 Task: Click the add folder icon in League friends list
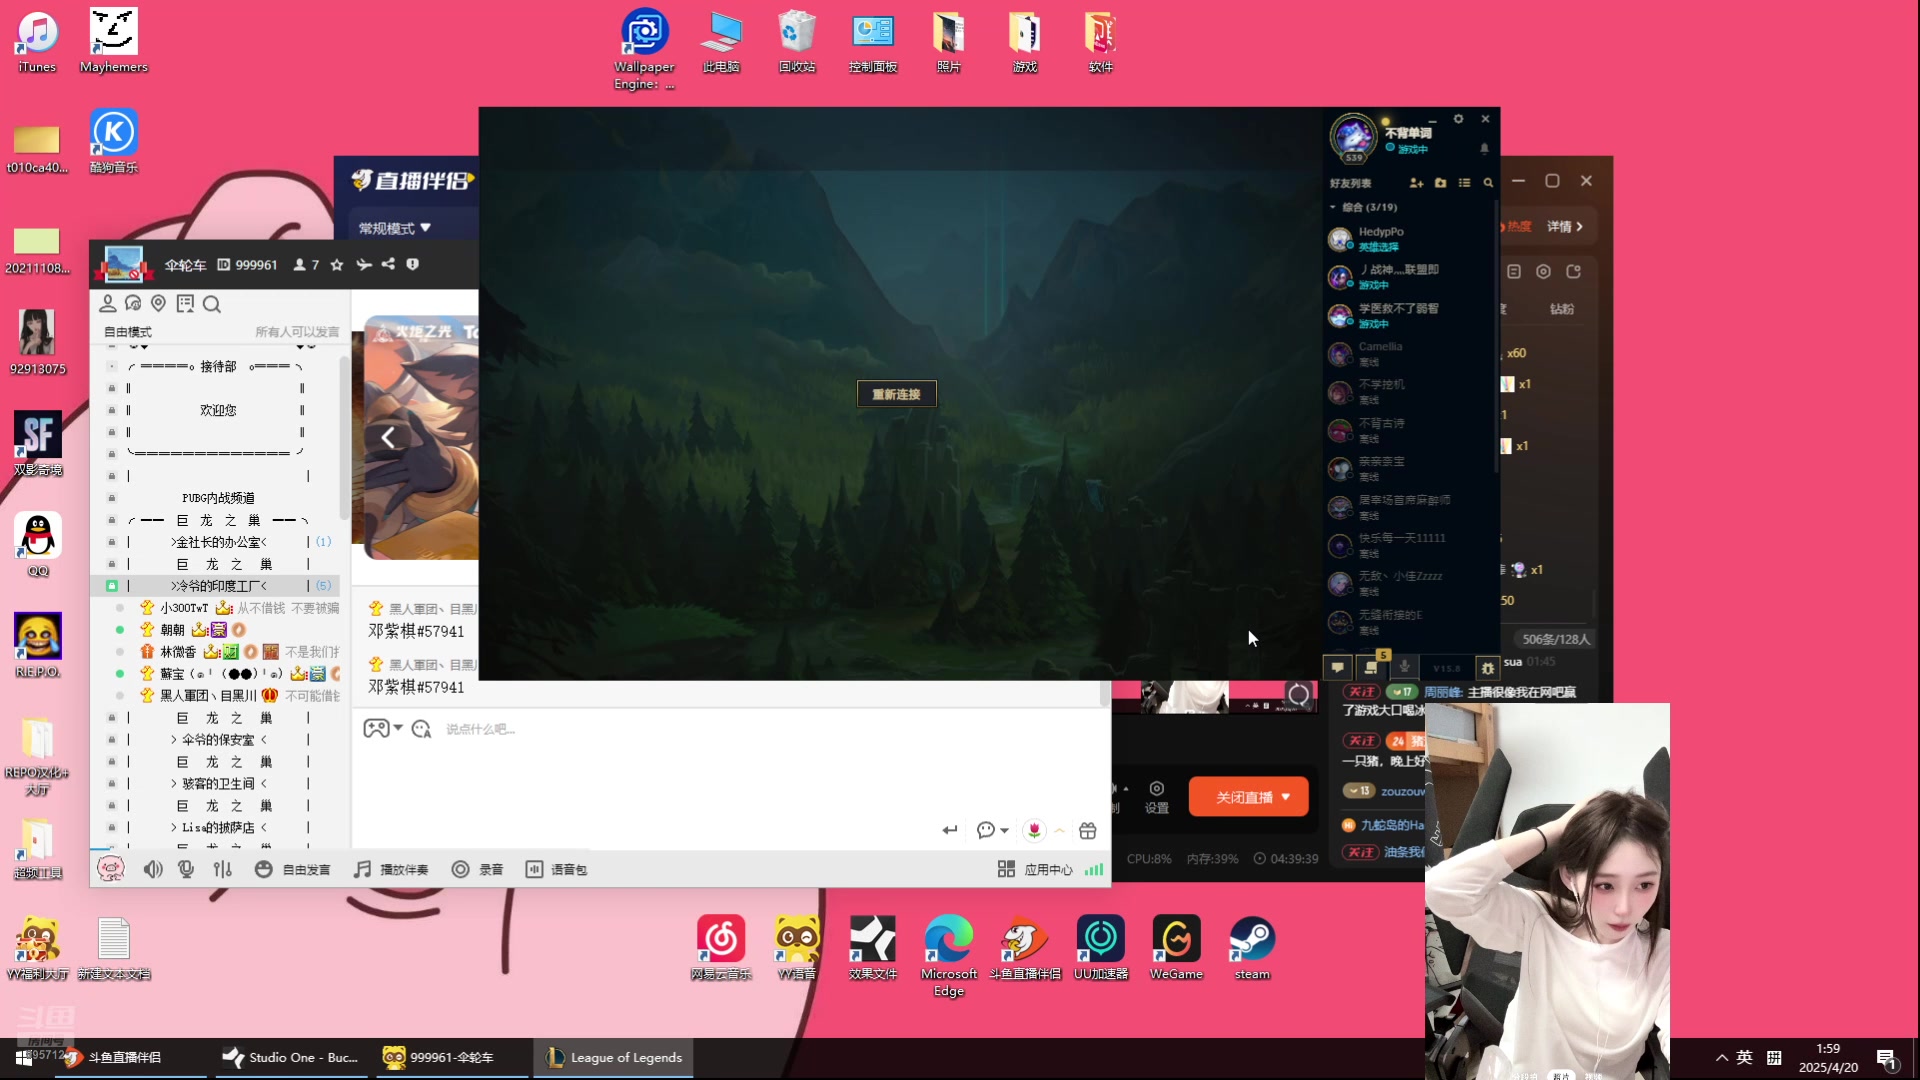coord(1440,183)
